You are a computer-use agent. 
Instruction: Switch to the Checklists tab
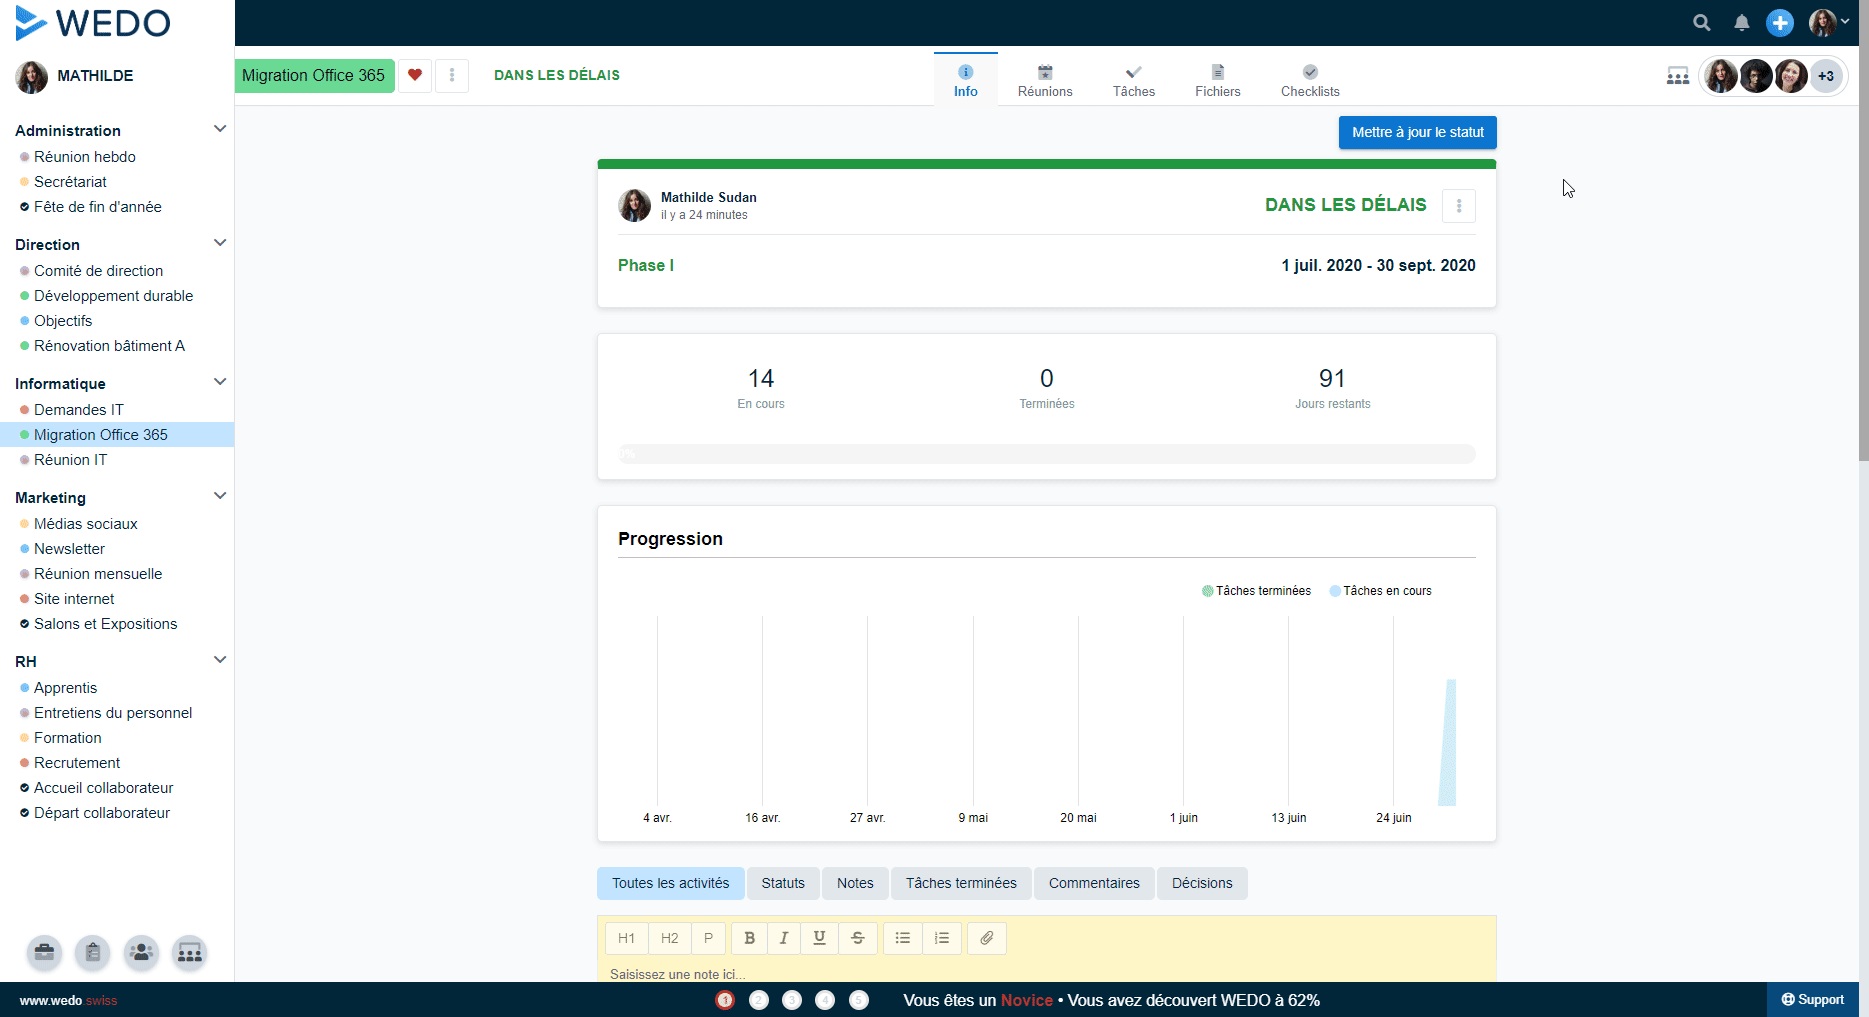[1310, 80]
